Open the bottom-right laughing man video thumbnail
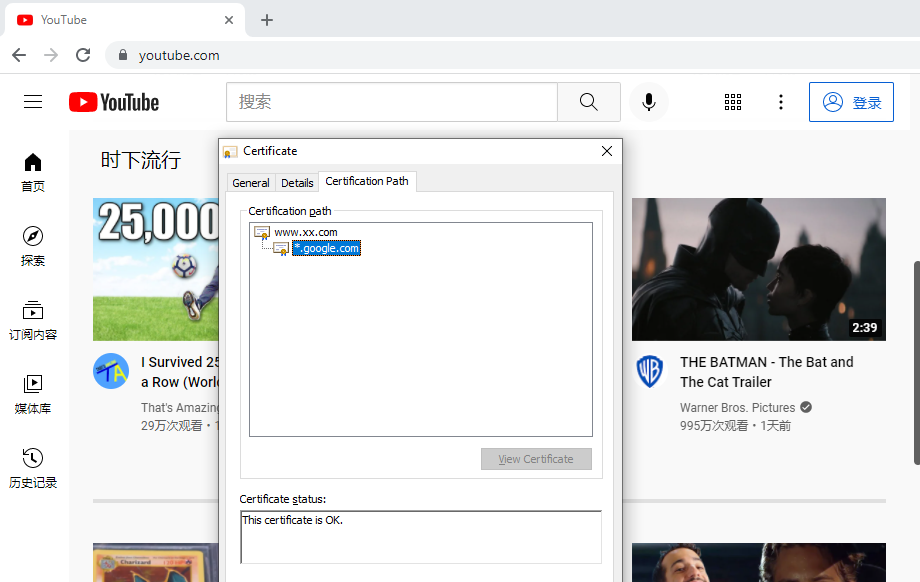 tap(759, 562)
